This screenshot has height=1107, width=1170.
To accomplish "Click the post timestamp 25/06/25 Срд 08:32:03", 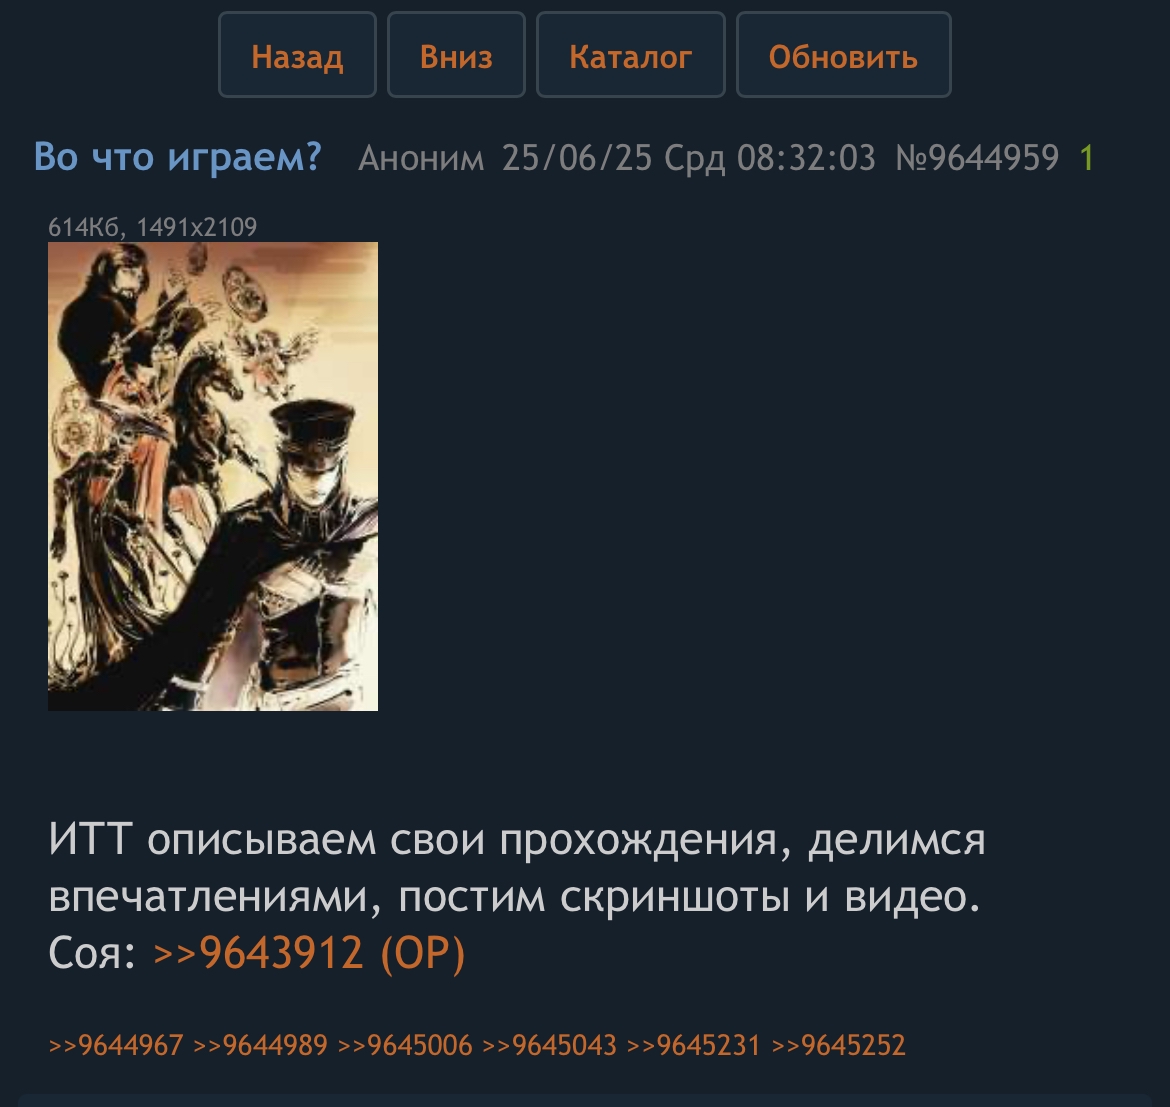I will pos(688,158).
